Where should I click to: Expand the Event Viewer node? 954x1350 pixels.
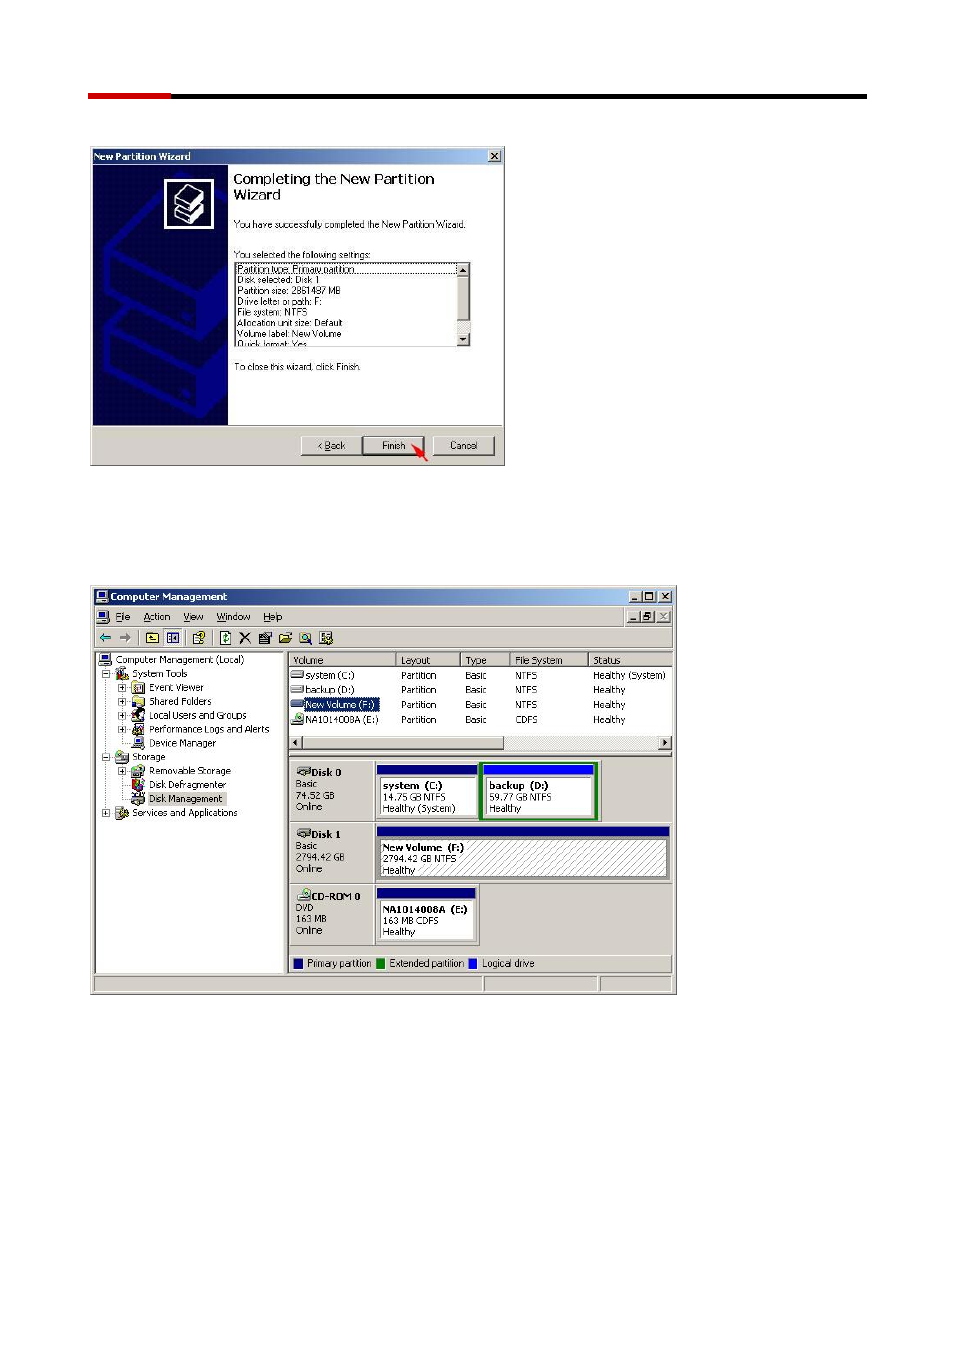pos(122,688)
